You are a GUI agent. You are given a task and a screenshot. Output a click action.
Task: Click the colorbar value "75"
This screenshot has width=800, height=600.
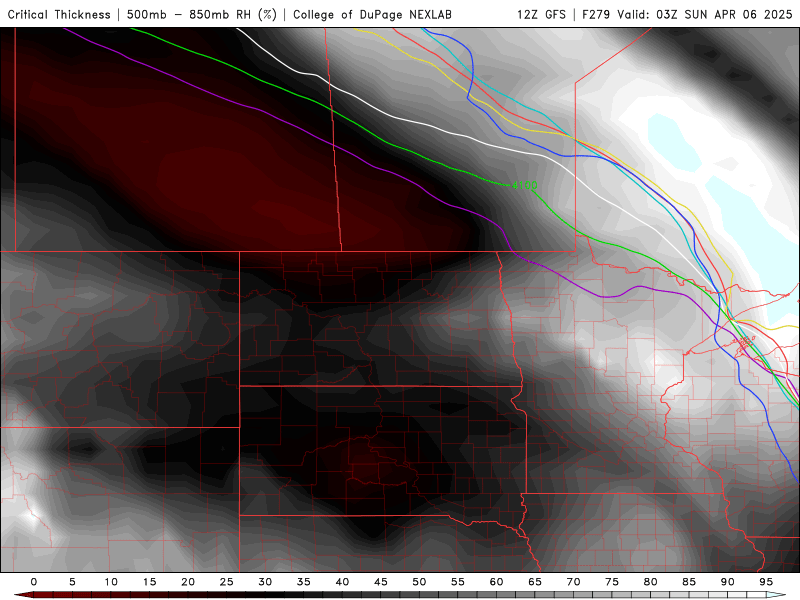(612, 582)
